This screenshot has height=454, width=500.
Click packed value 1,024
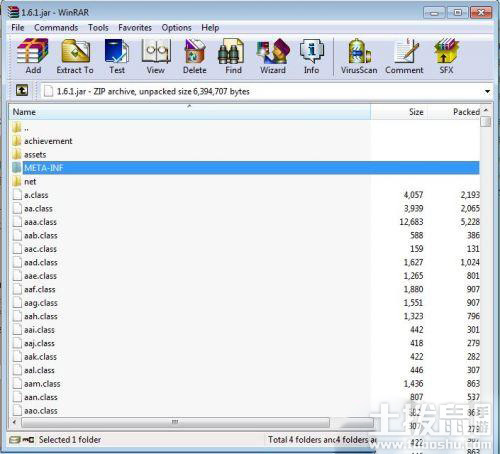click(470, 262)
